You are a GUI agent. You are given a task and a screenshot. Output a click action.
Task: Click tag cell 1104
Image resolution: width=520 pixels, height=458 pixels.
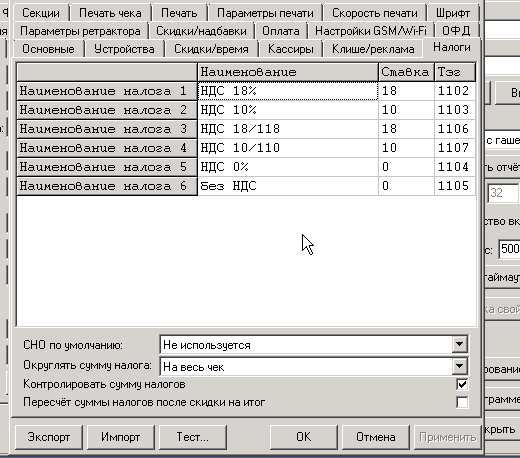(455, 167)
